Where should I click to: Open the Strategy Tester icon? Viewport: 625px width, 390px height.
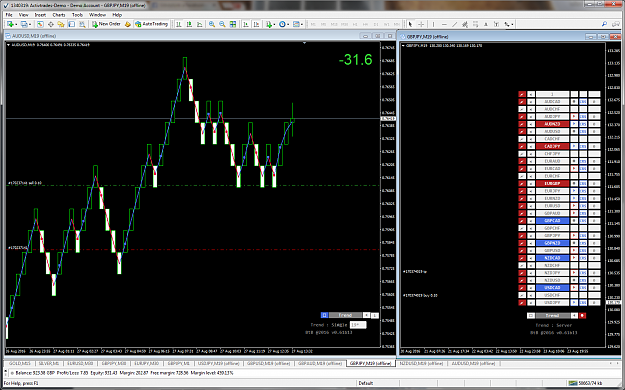82,24
